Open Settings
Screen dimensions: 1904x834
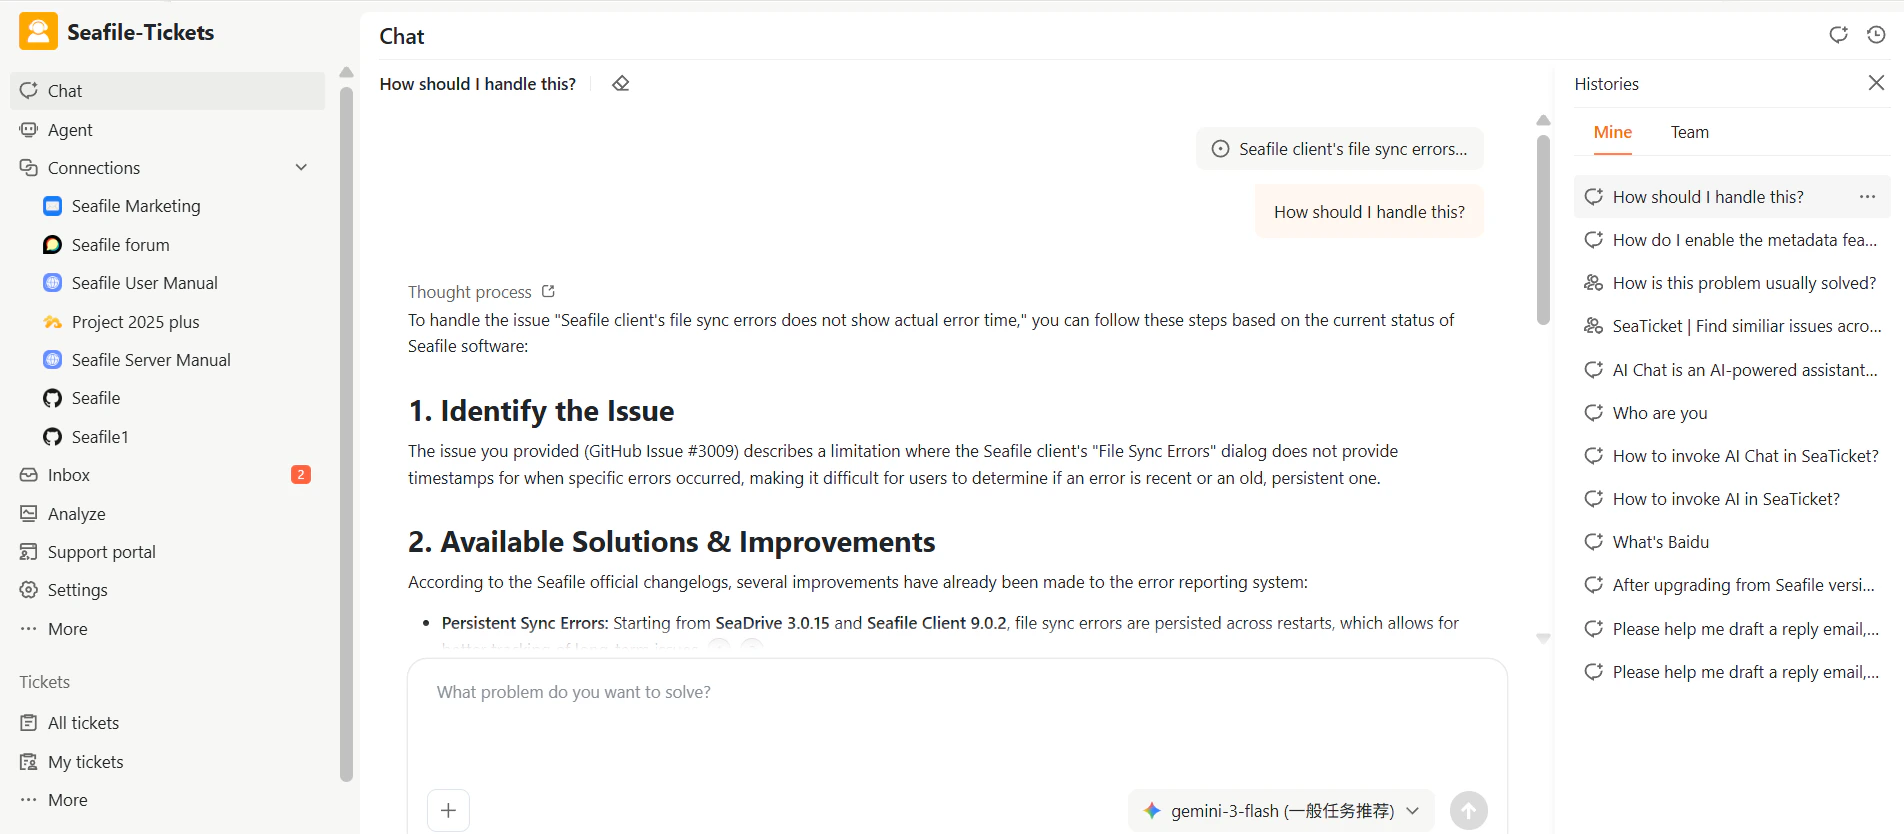(167, 590)
